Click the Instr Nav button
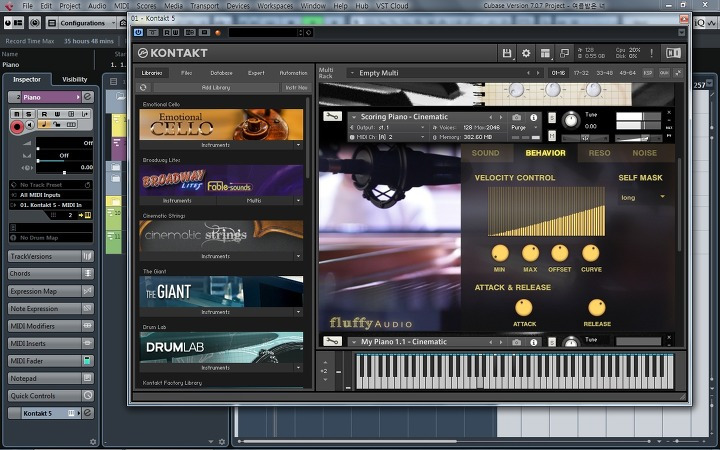This screenshot has height=450, width=720. tap(296, 87)
